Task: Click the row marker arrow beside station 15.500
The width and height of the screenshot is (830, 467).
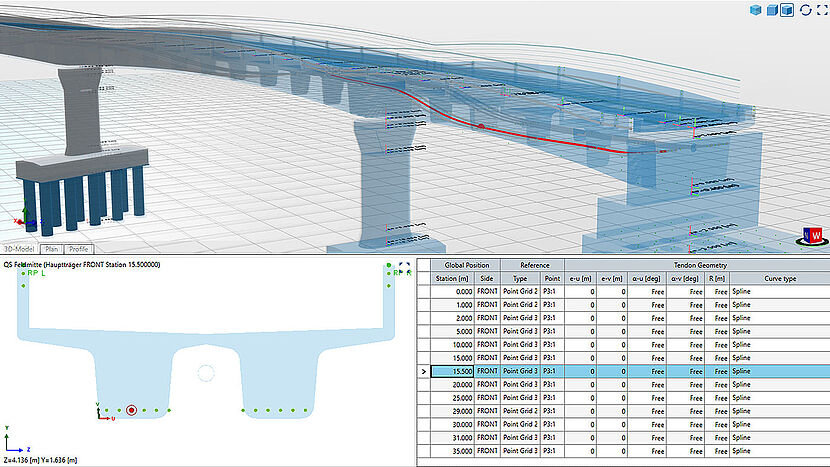Action: click(x=424, y=370)
